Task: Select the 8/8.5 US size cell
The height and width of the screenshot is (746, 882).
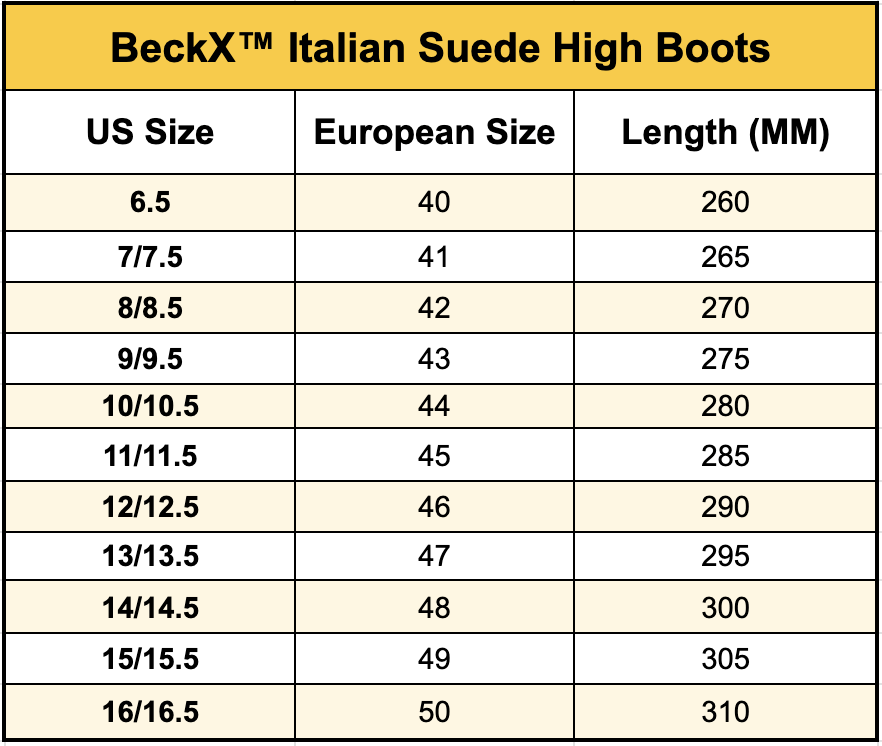Action: click(x=150, y=308)
